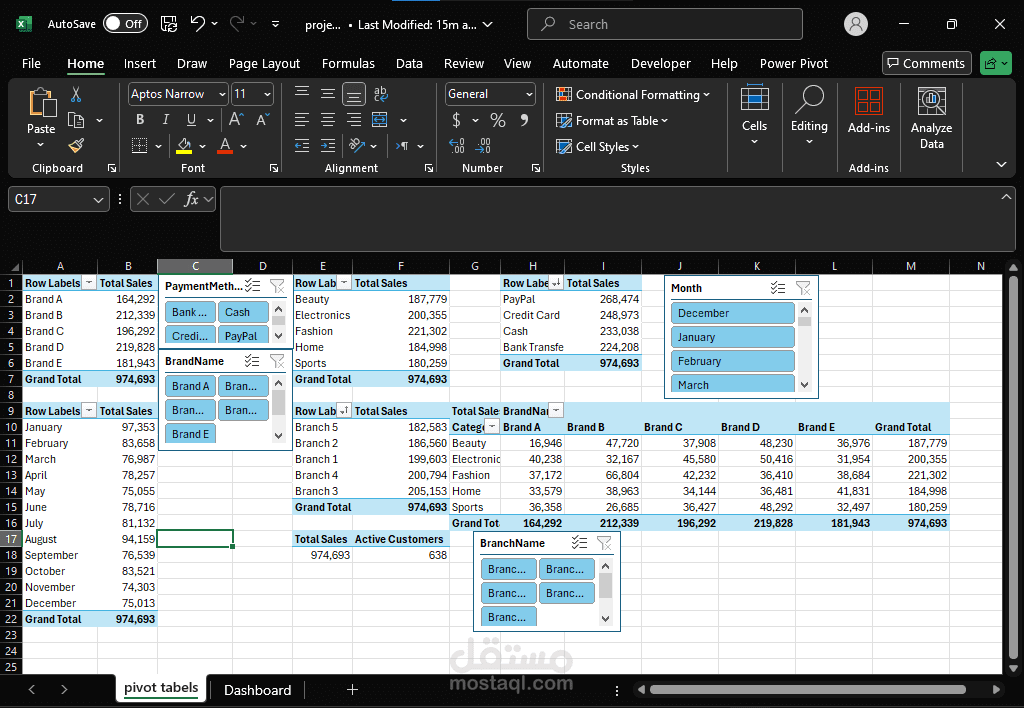Open the Data ribbon tab
Screen dimensions: 1024x708
coord(409,63)
